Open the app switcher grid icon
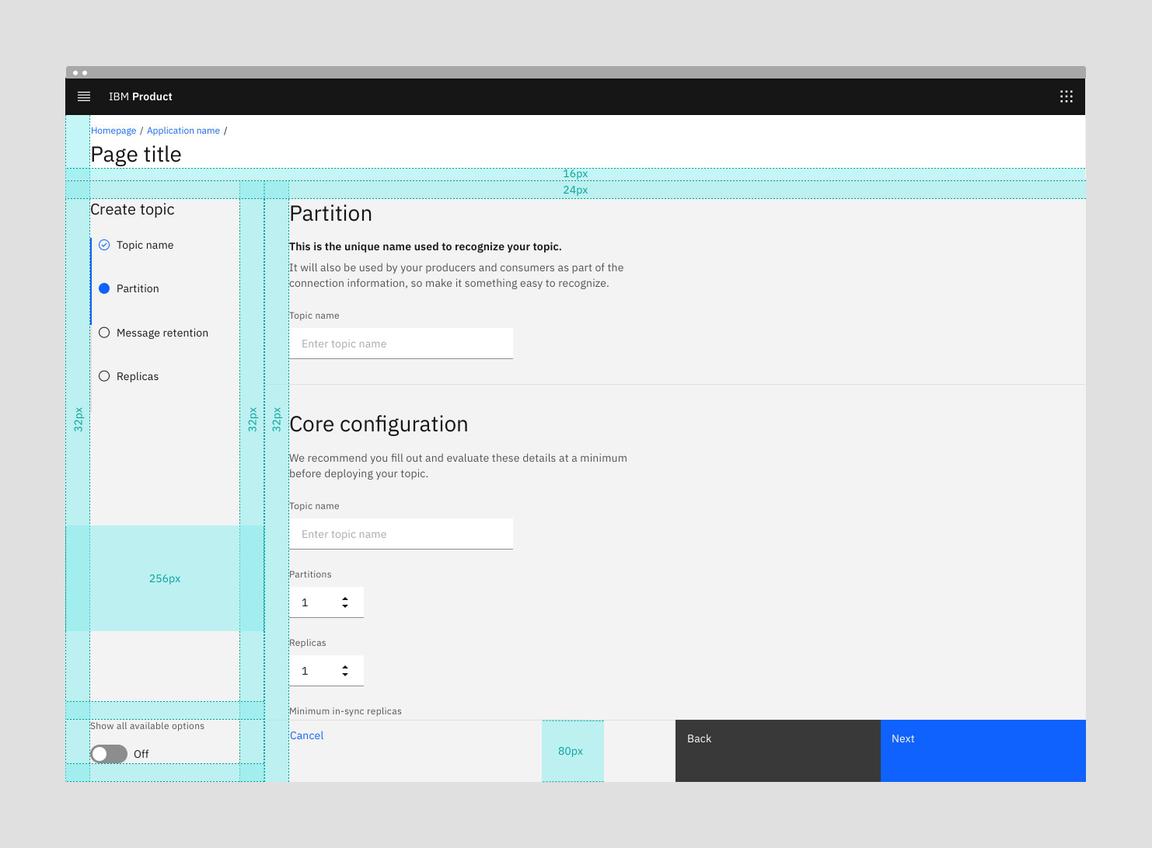 1066,96
